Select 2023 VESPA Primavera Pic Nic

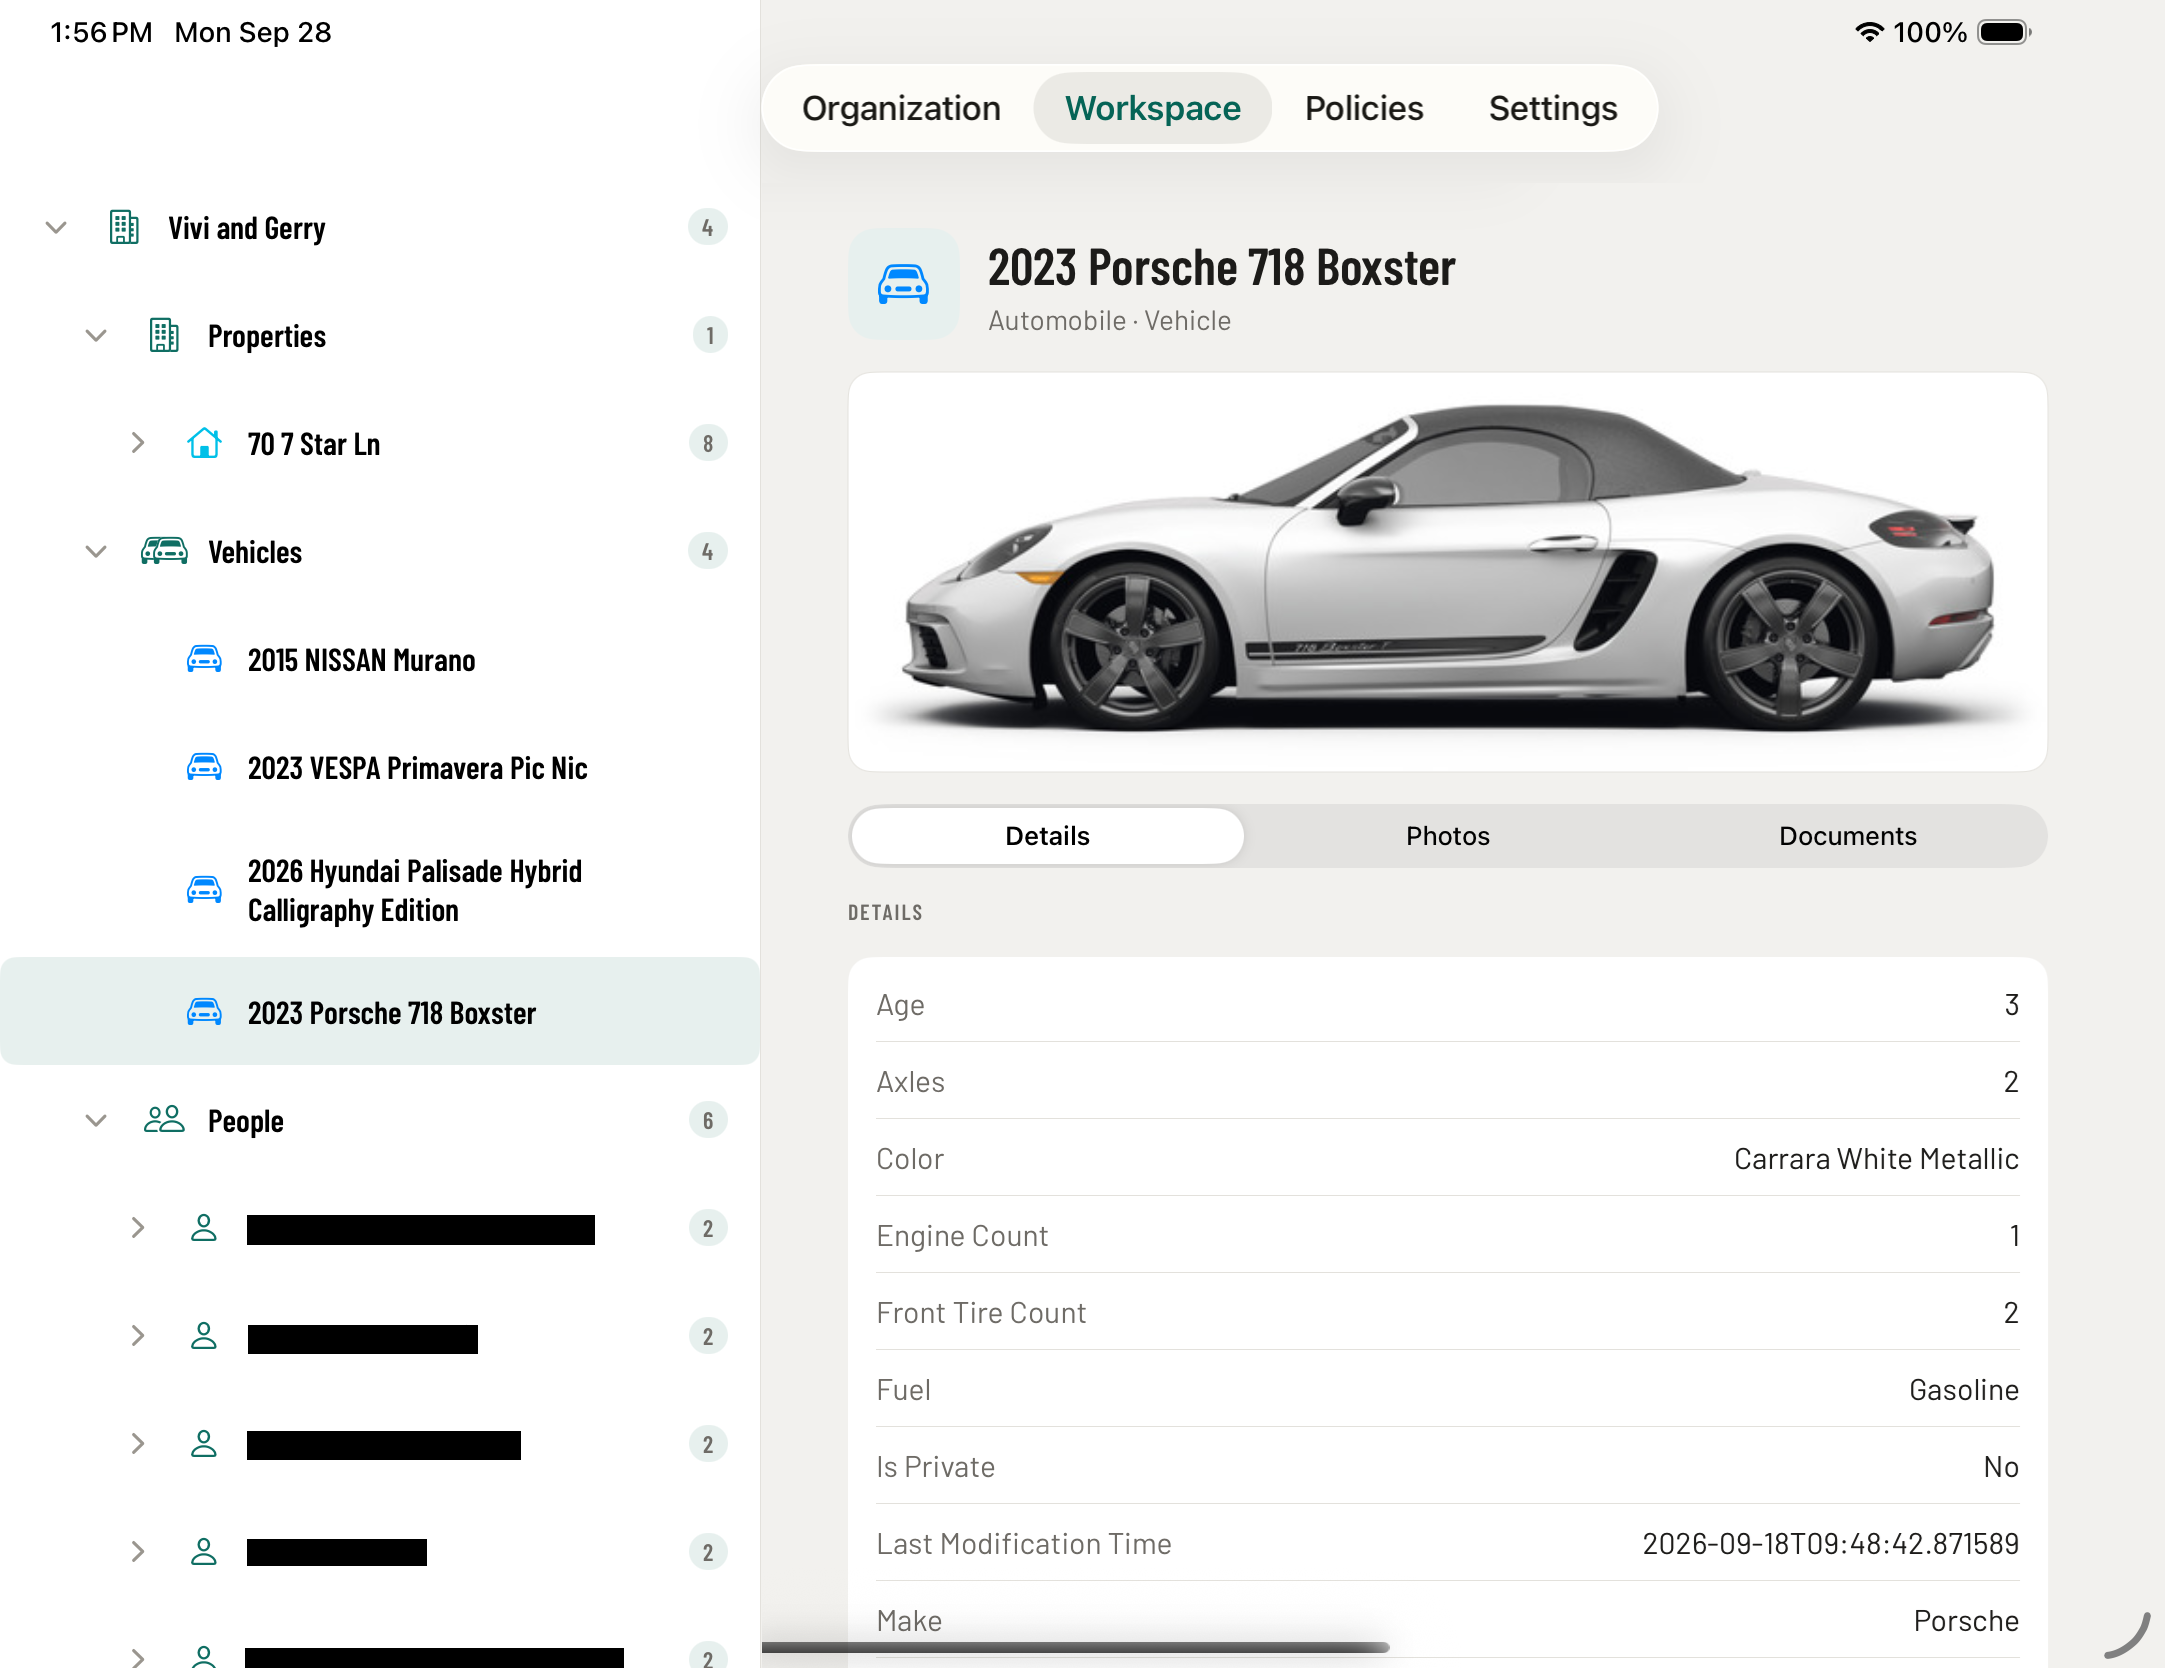380,768
